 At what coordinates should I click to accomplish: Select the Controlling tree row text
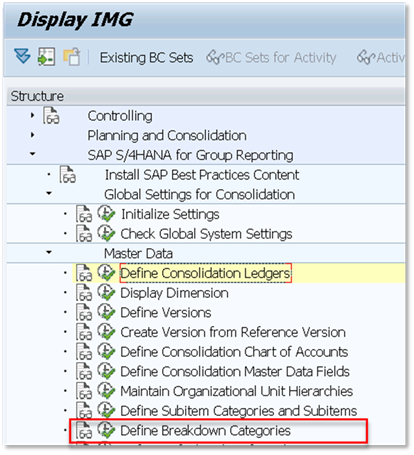(120, 116)
